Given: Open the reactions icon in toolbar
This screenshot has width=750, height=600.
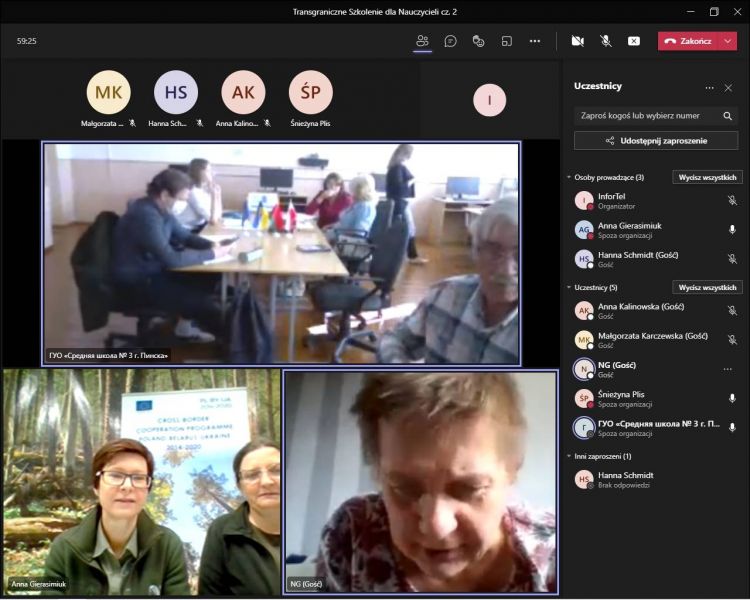Looking at the screenshot, I should (x=479, y=41).
